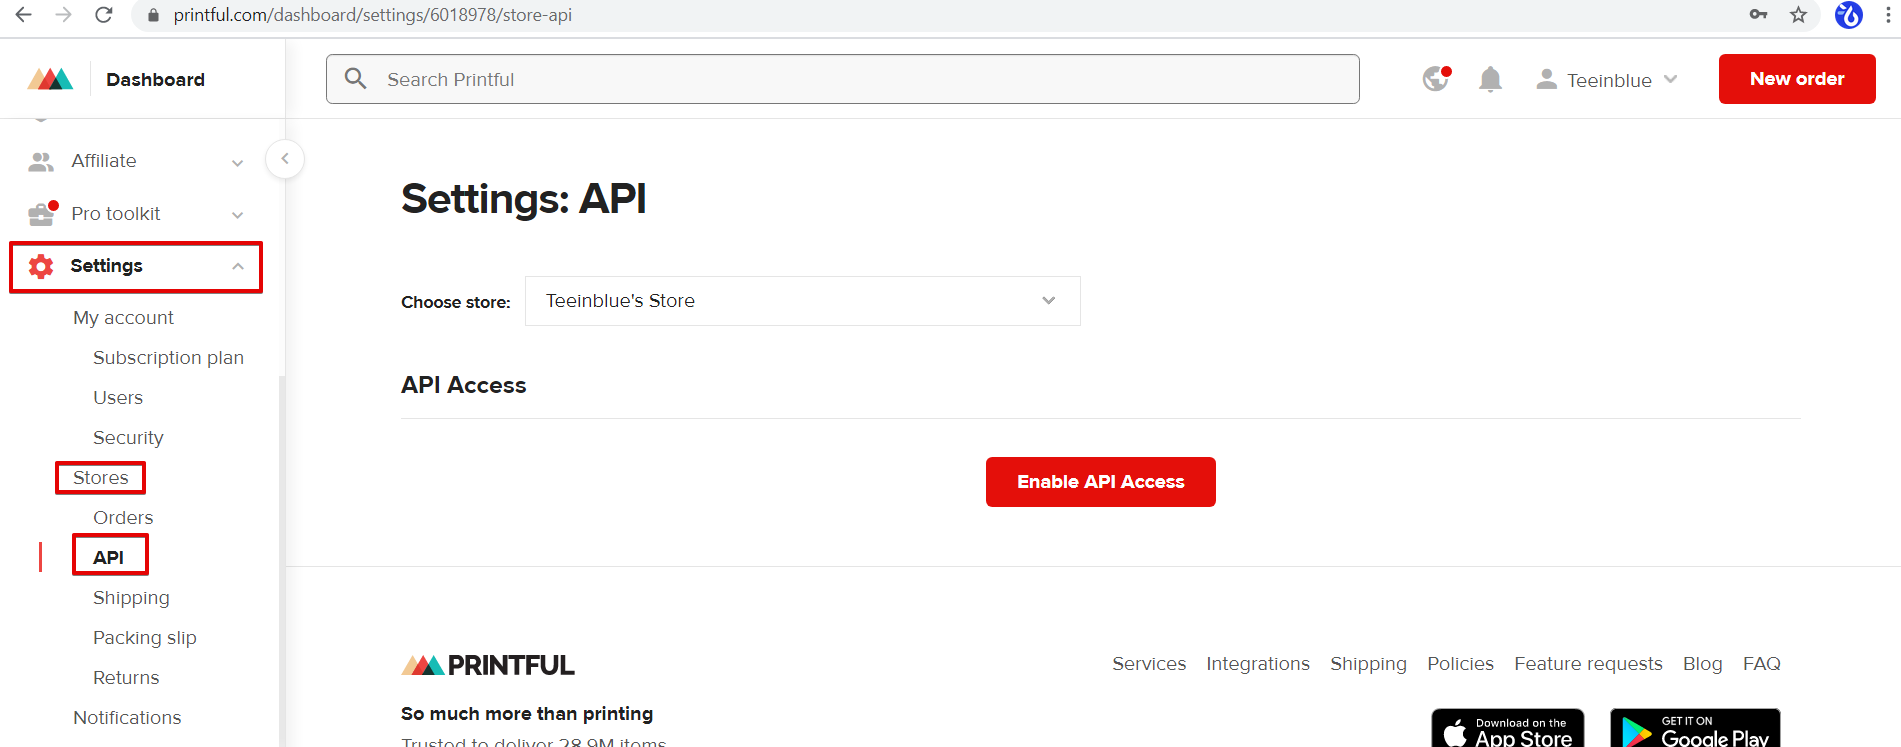Image resolution: width=1901 pixels, height=747 pixels.
Task: Click the Pro toolkit briefcase icon
Action: click(42, 214)
